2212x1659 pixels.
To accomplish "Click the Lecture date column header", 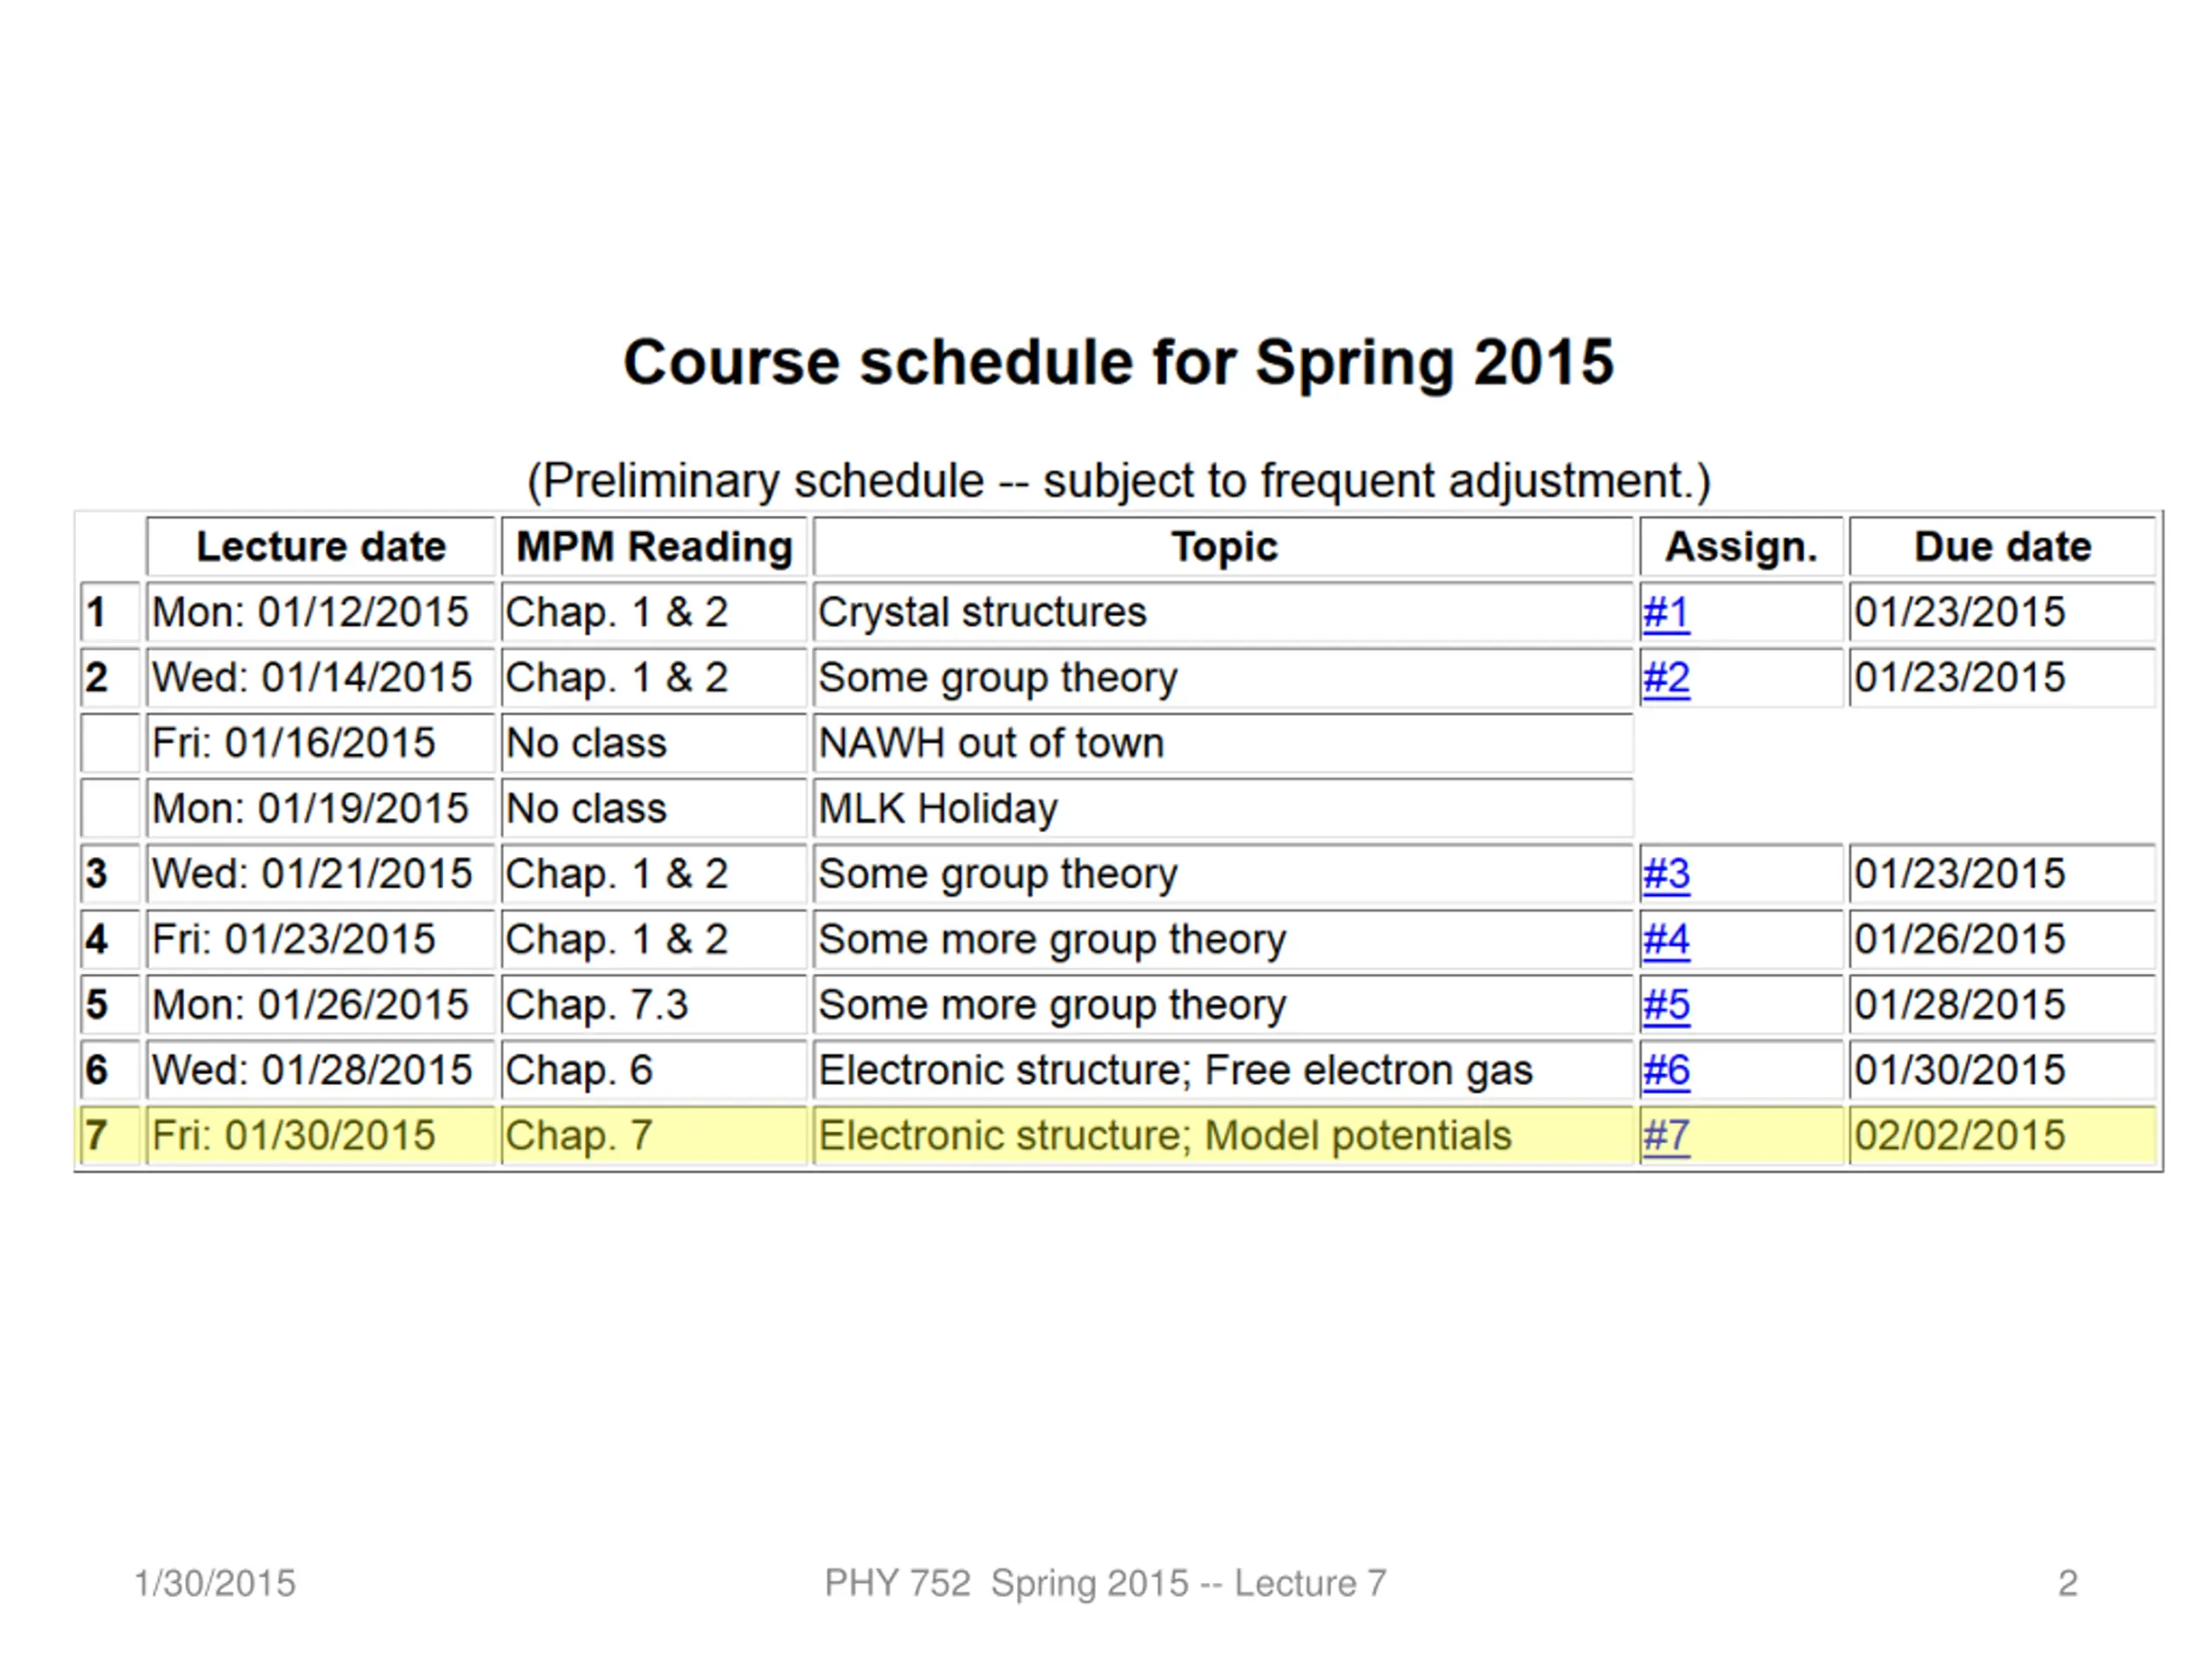I will pyautogui.click(x=321, y=547).
